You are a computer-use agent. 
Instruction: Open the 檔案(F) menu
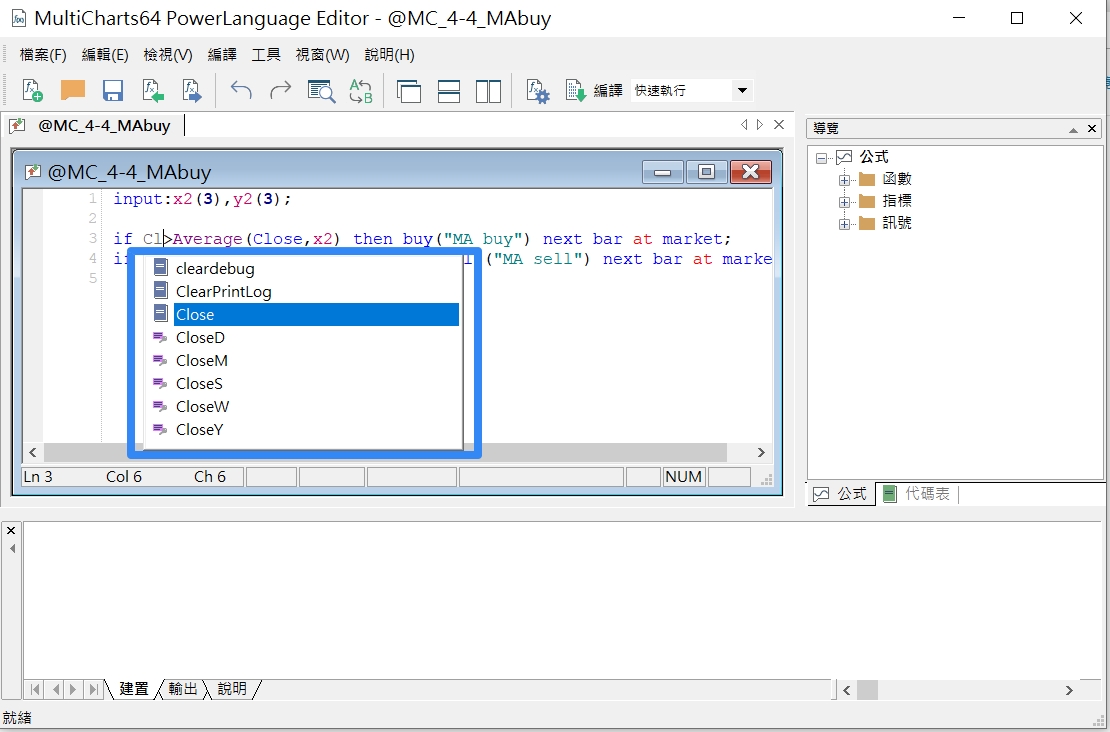(x=43, y=55)
